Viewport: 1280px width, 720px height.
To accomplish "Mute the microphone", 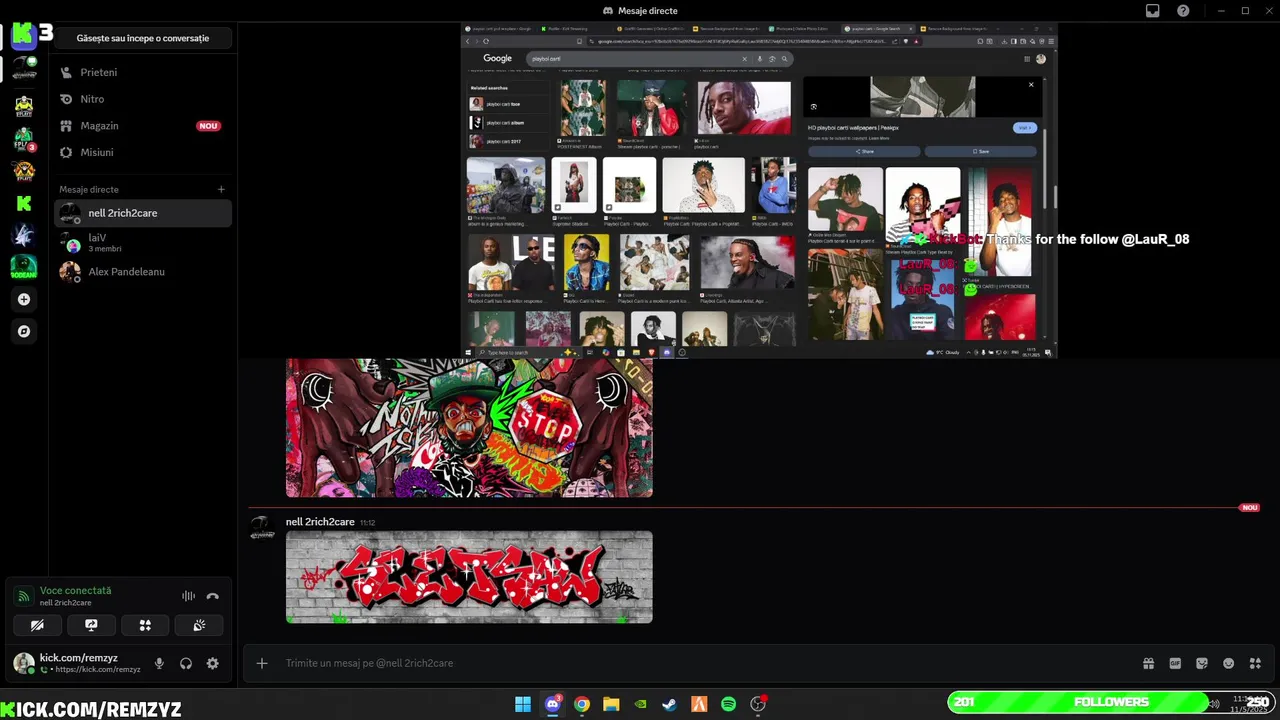I will pyautogui.click(x=159, y=663).
